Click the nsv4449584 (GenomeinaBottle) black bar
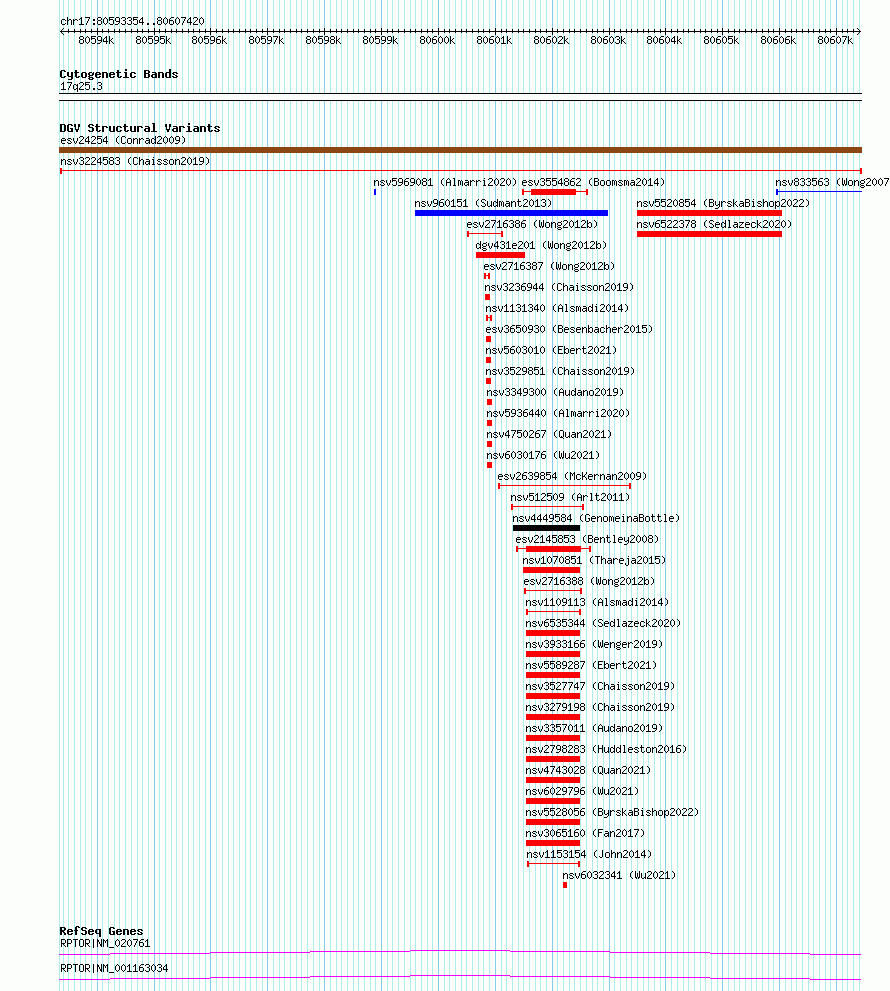 [x=546, y=528]
